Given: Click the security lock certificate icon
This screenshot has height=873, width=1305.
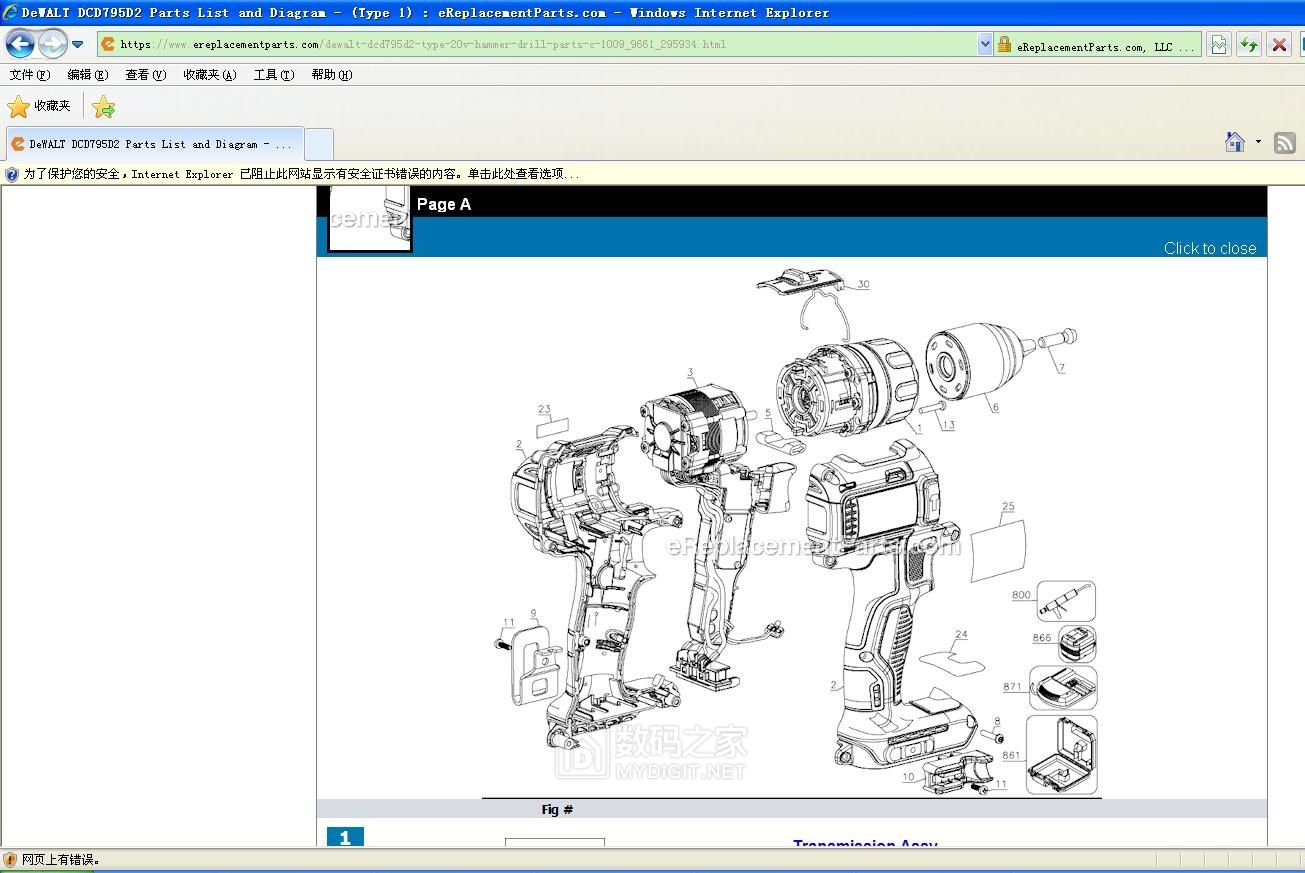Looking at the screenshot, I should pyautogui.click(x=1004, y=44).
